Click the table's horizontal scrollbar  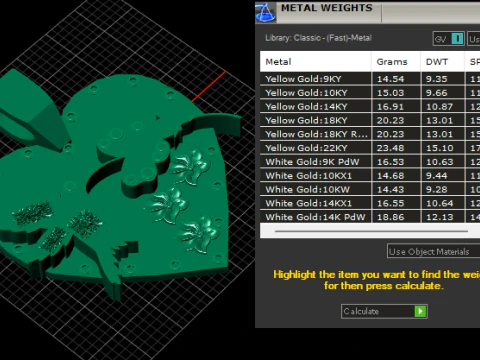(x=371, y=231)
